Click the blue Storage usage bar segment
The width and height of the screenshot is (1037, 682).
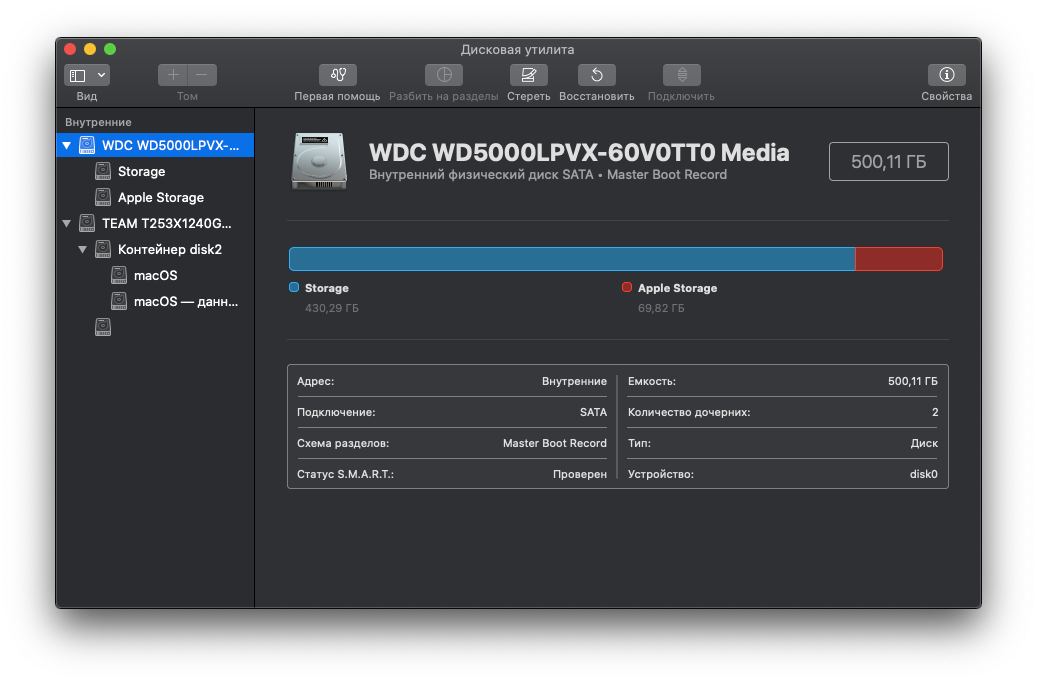[x=572, y=259]
